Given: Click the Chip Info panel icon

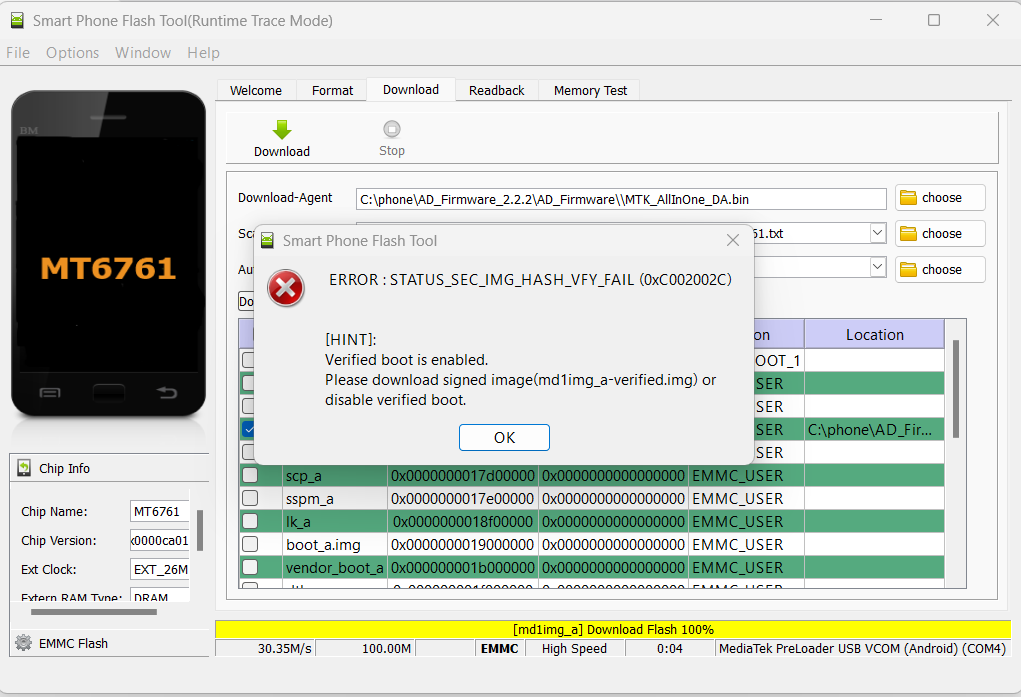Looking at the screenshot, I should tap(23, 468).
